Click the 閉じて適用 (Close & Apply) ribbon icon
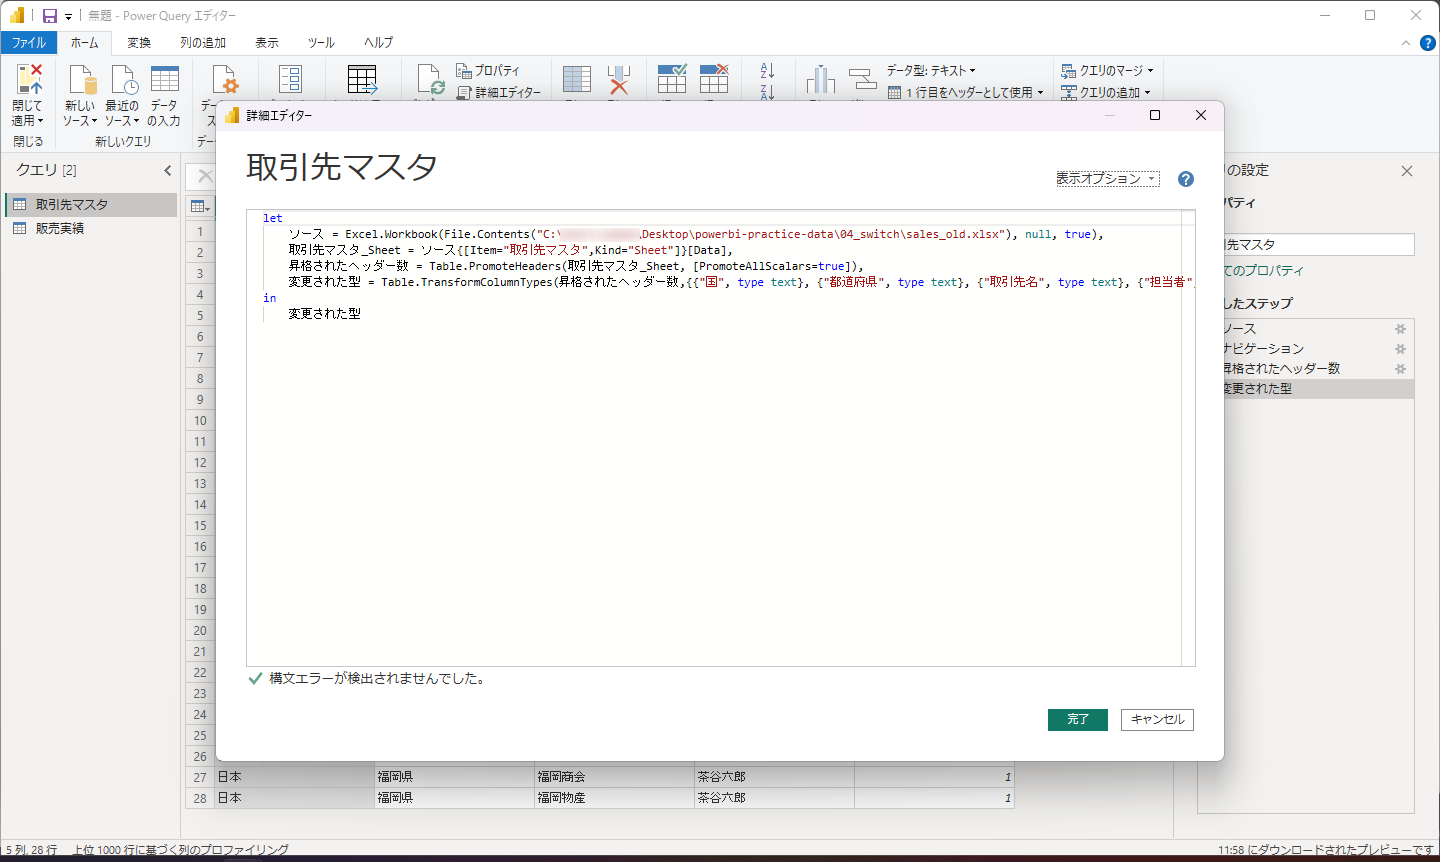Screen dimensions: 1440x862 [29, 79]
